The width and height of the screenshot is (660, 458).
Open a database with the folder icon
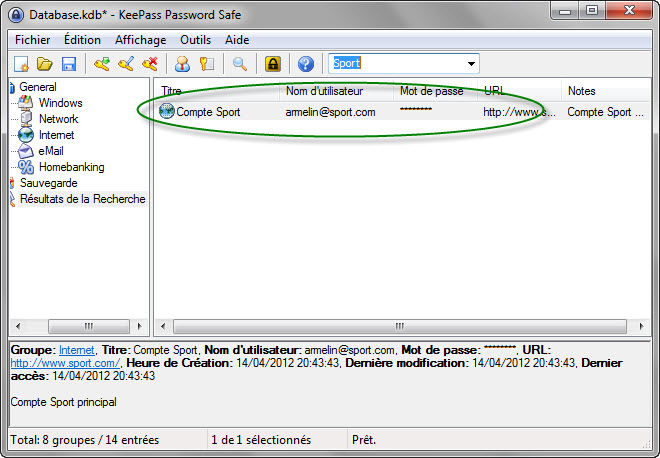(x=45, y=64)
